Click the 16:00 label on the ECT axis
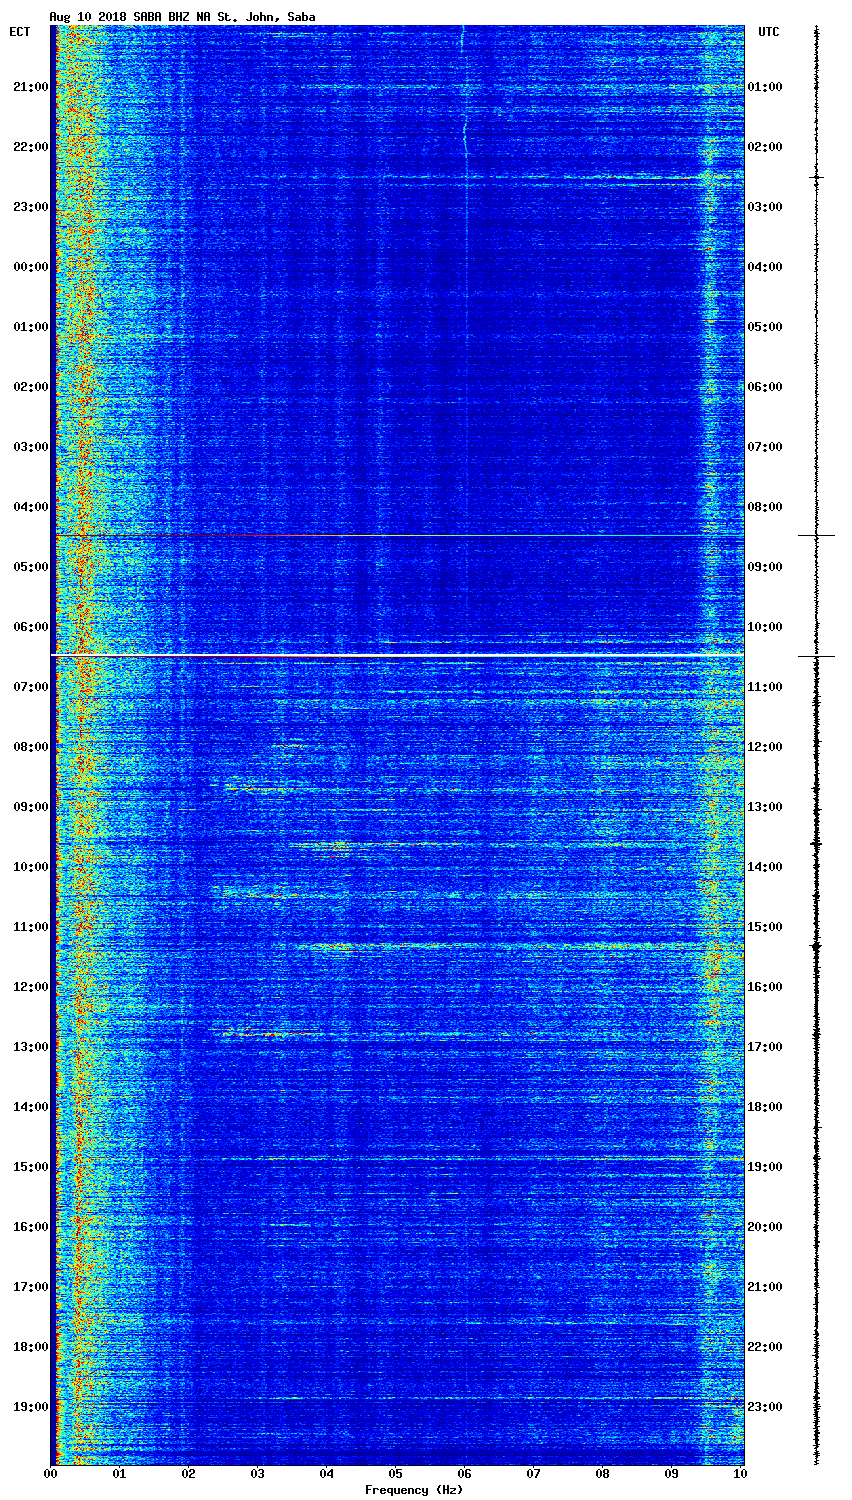Image resolution: width=852 pixels, height=1500 pixels. pos(31,1227)
